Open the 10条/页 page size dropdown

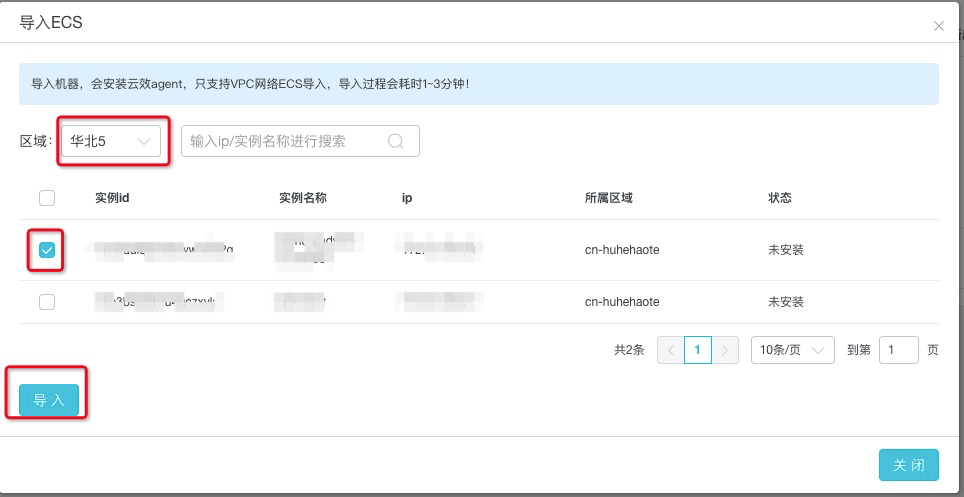(792, 350)
